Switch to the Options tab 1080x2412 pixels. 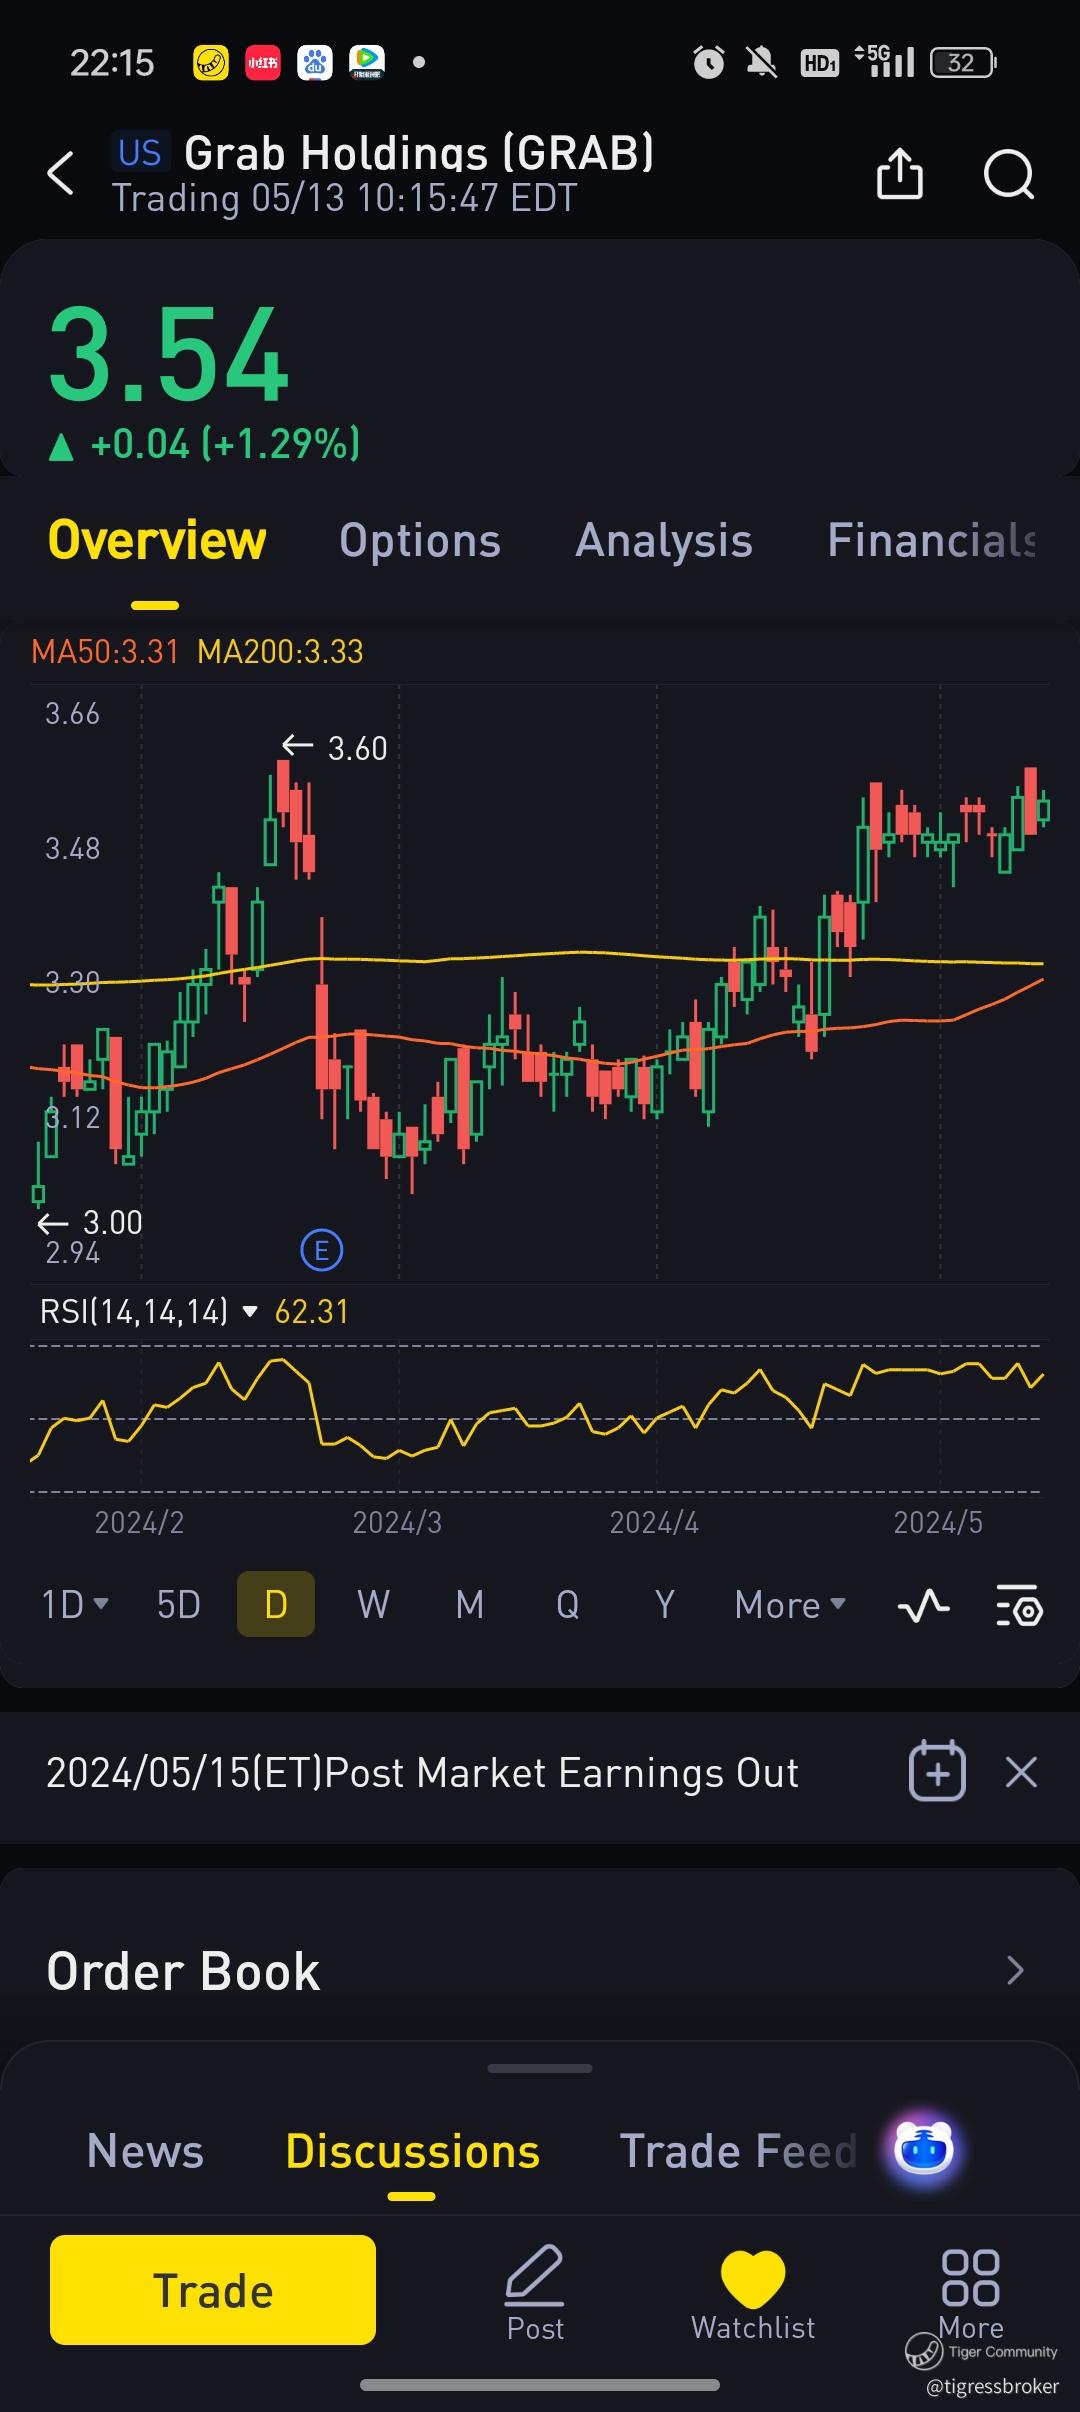point(420,541)
